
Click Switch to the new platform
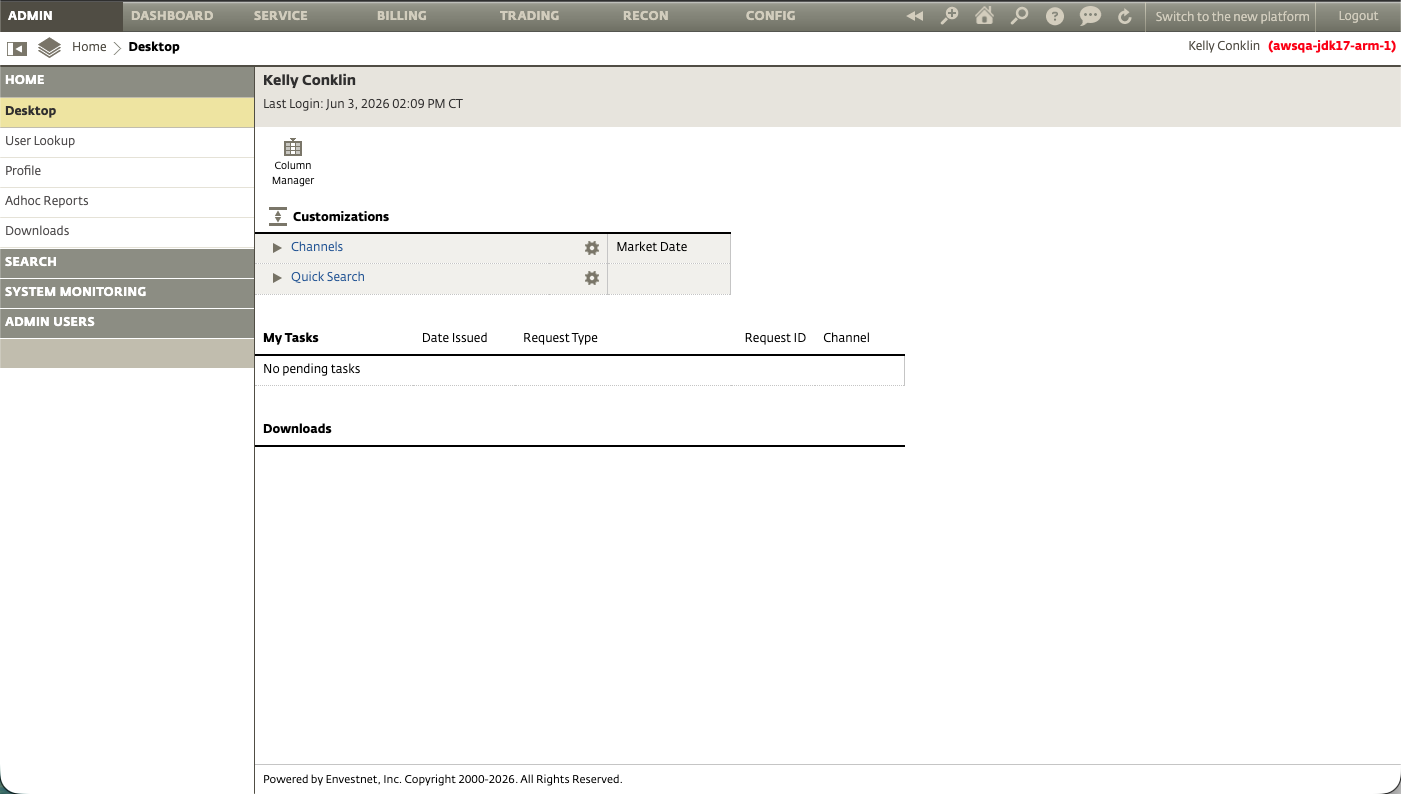[1232, 16]
